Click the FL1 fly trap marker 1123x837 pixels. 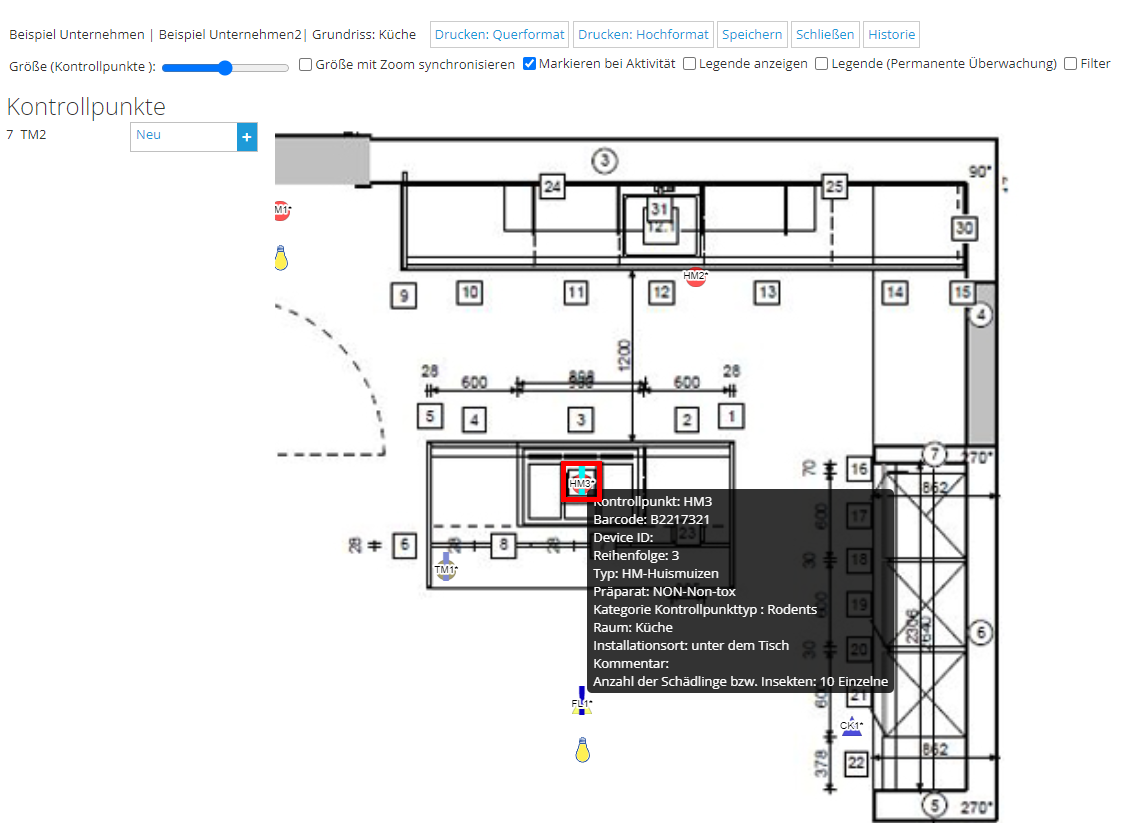click(582, 701)
